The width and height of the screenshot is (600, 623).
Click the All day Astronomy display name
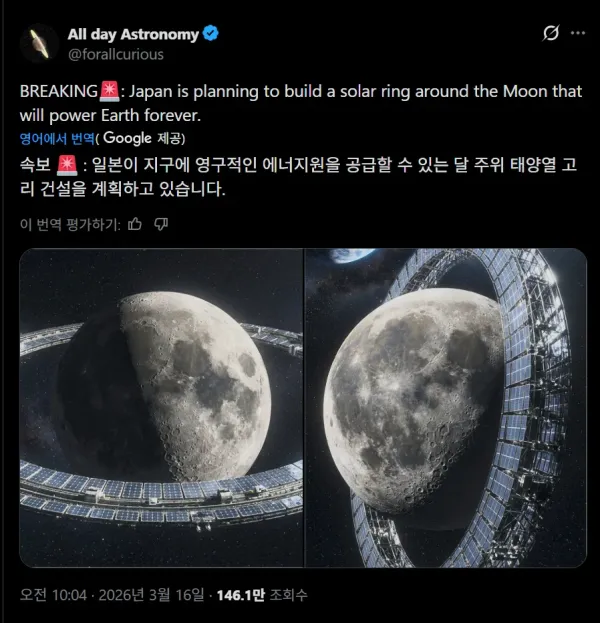coord(133,34)
